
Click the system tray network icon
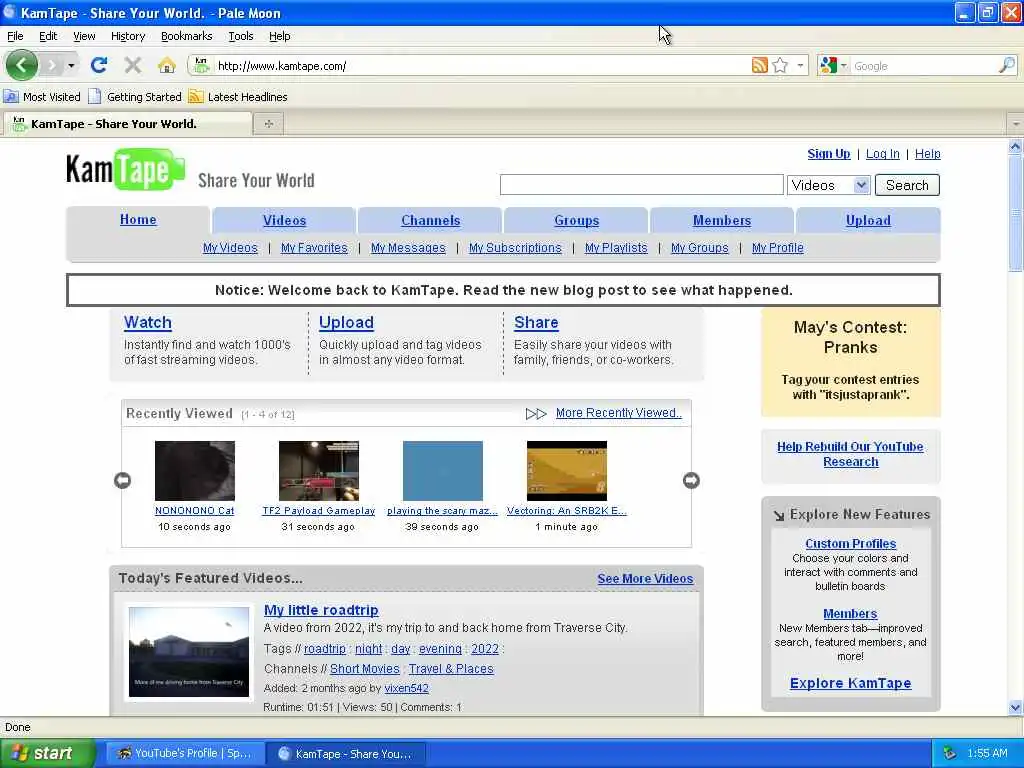[x=950, y=753]
